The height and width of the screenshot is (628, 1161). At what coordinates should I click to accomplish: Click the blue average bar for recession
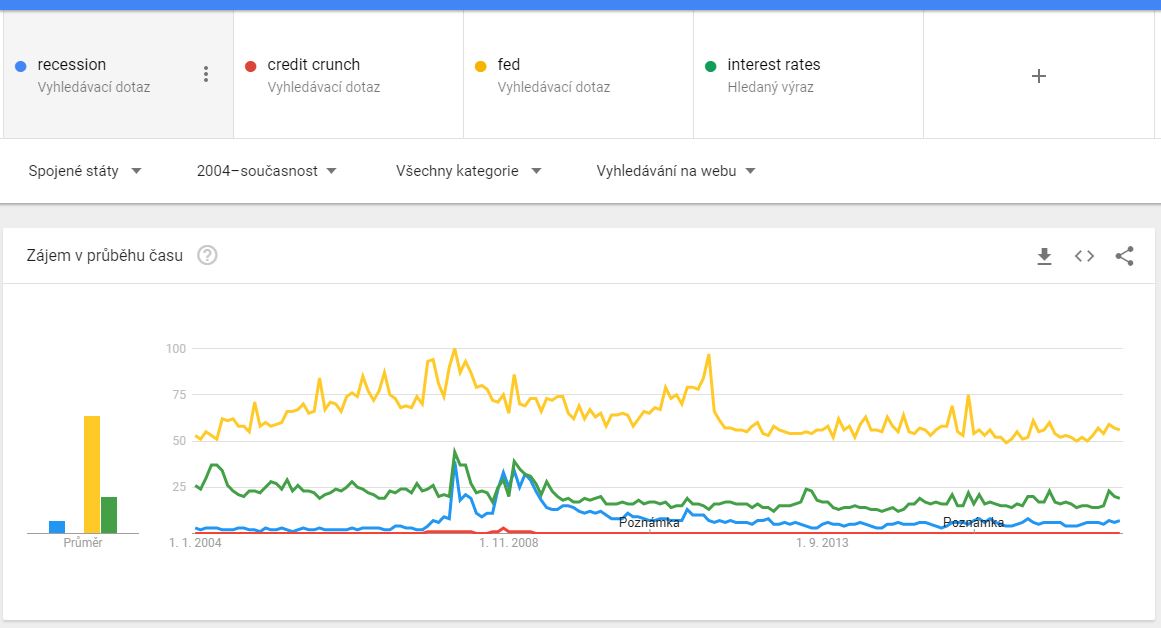point(57,527)
